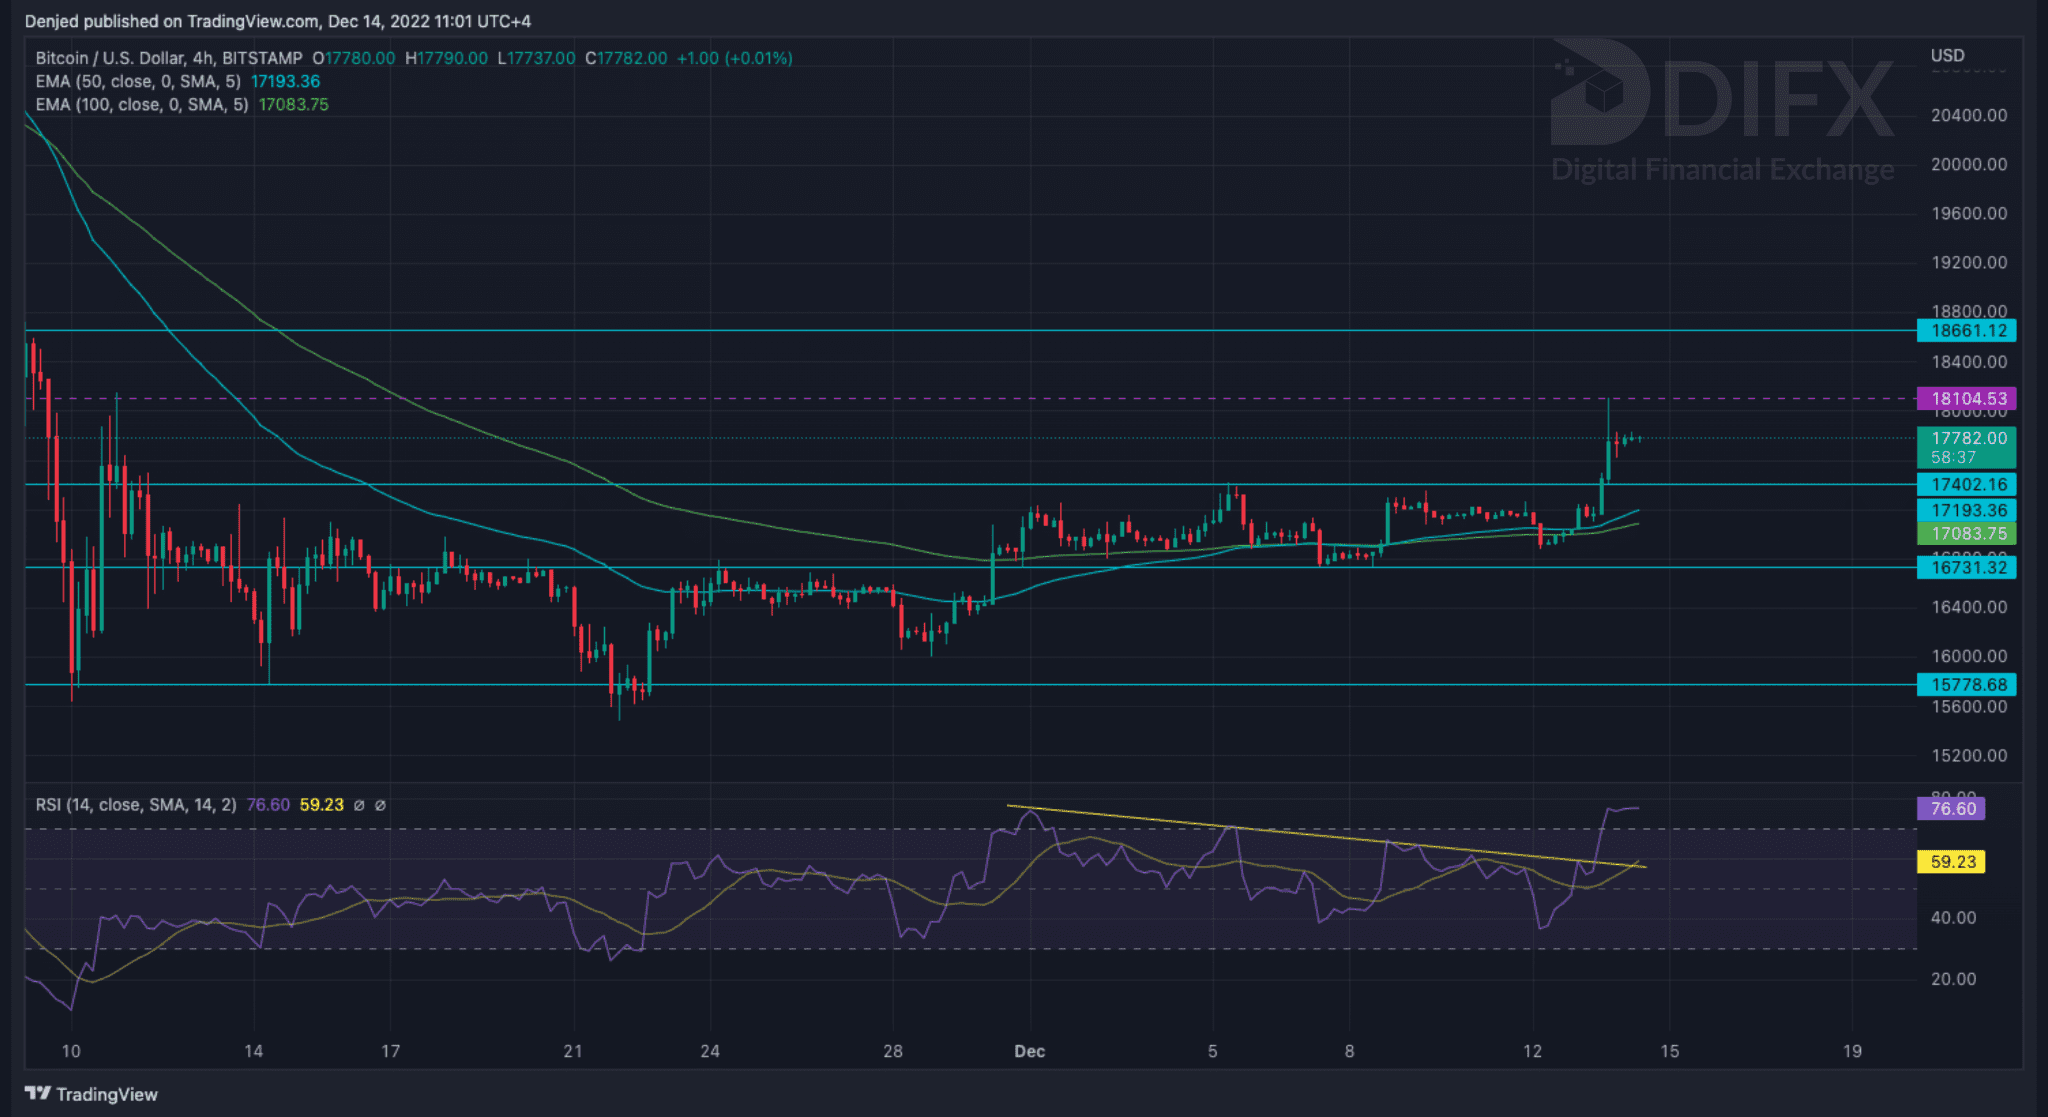
Task: Select the 15778.68 support level label
Action: coord(1967,685)
